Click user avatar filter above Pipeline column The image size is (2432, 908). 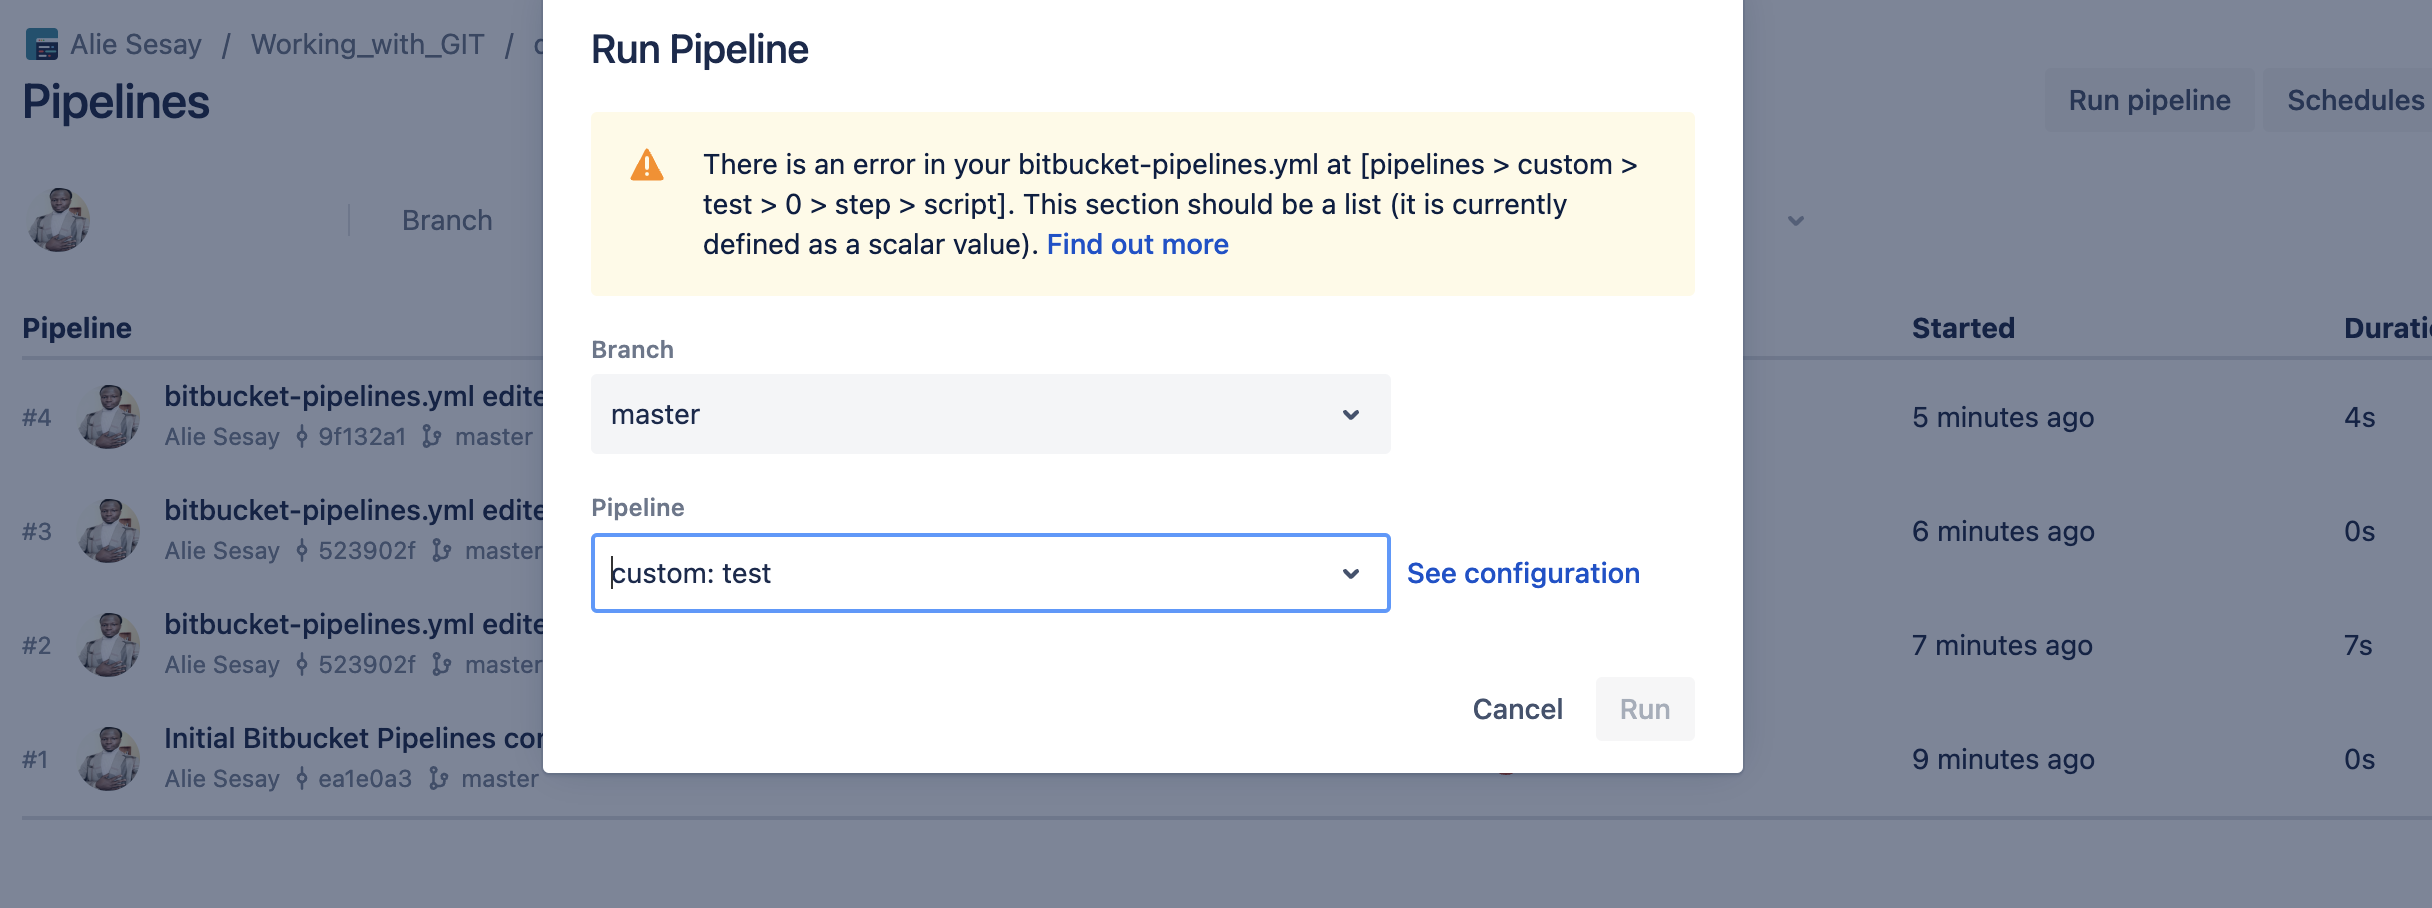tap(59, 220)
